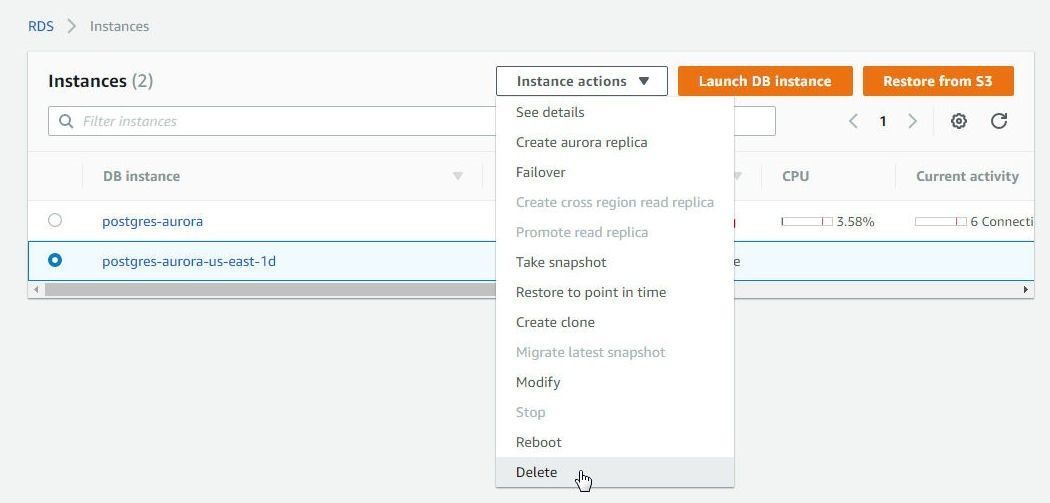The image size is (1050, 503).
Task: Click the DB instance column header
Action: (141, 176)
